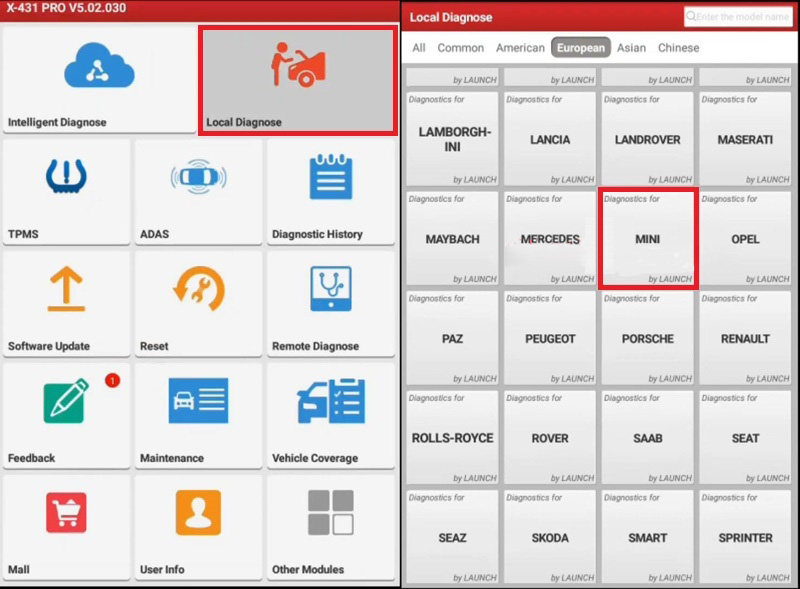Image resolution: width=800 pixels, height=589 pixels.
Task: Open Local Diagnose mechanic car icon
Action: point(298,64)
